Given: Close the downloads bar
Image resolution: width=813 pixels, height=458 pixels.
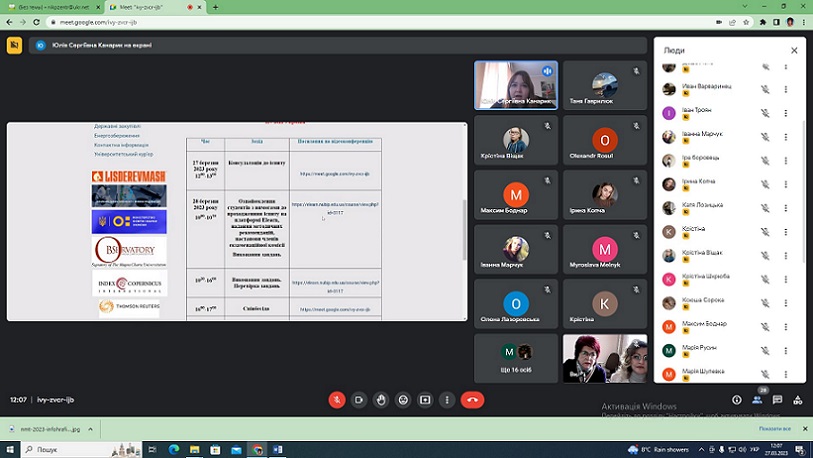Looking at the screenshot, I should pyautogui.click(x=805, y=429).
